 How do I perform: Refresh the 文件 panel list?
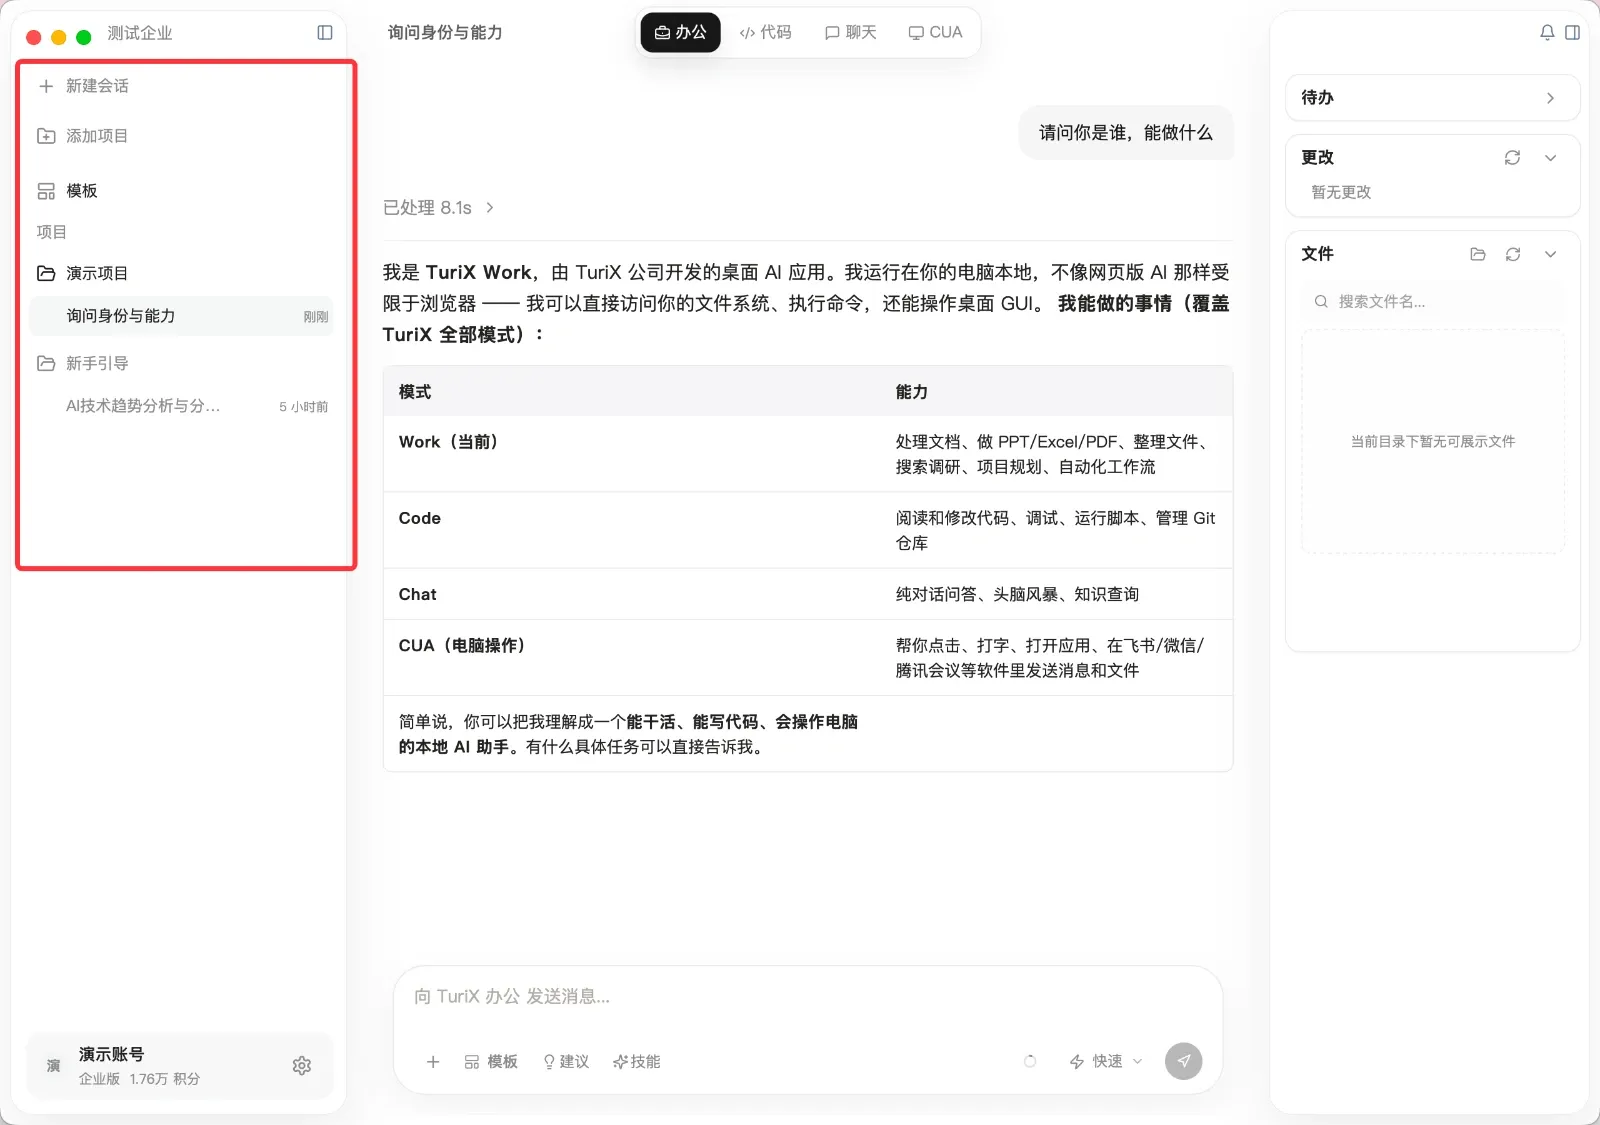coord(1513,254)
